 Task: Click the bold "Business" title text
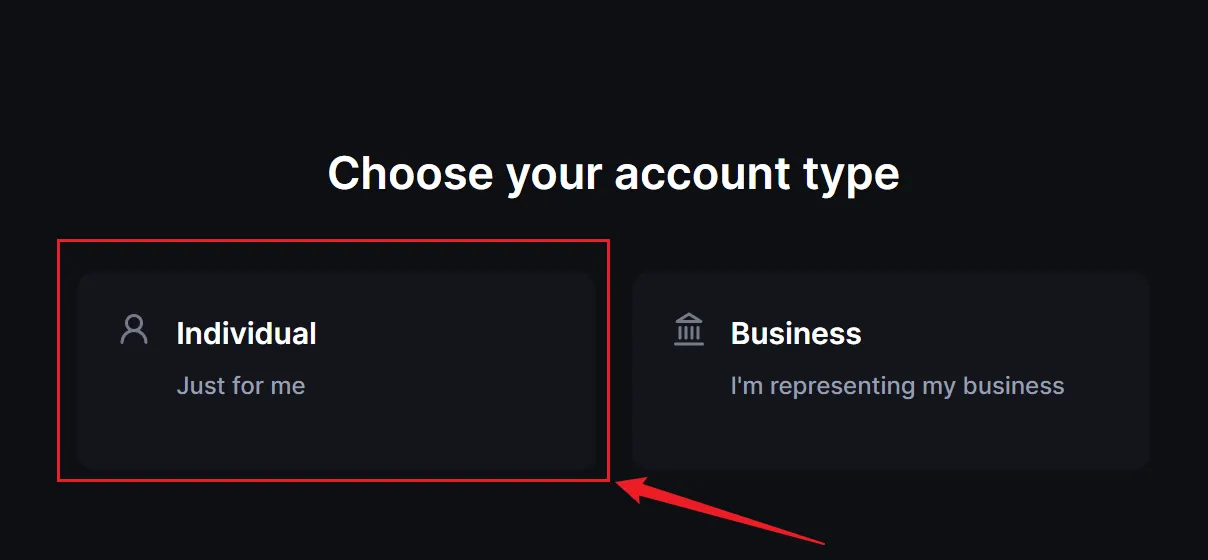pos(796,333)
